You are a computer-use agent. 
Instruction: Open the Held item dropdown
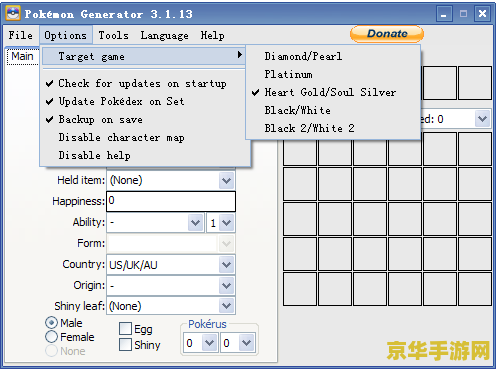point(226,181)
